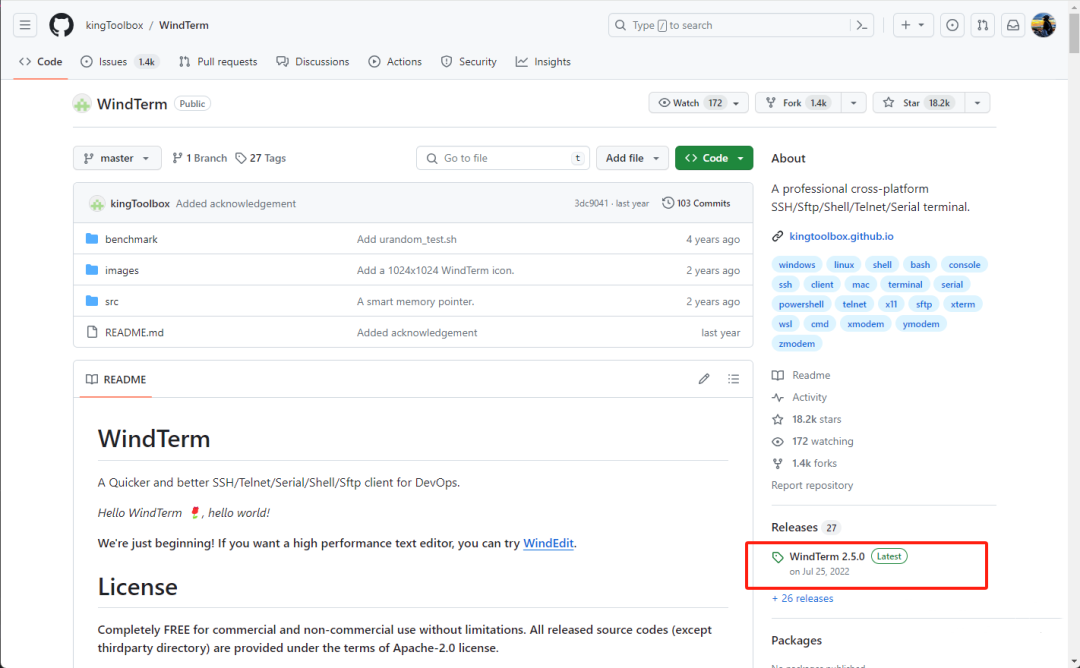Open the Activity link in About
1080x668 pixels.
(809, 397)
